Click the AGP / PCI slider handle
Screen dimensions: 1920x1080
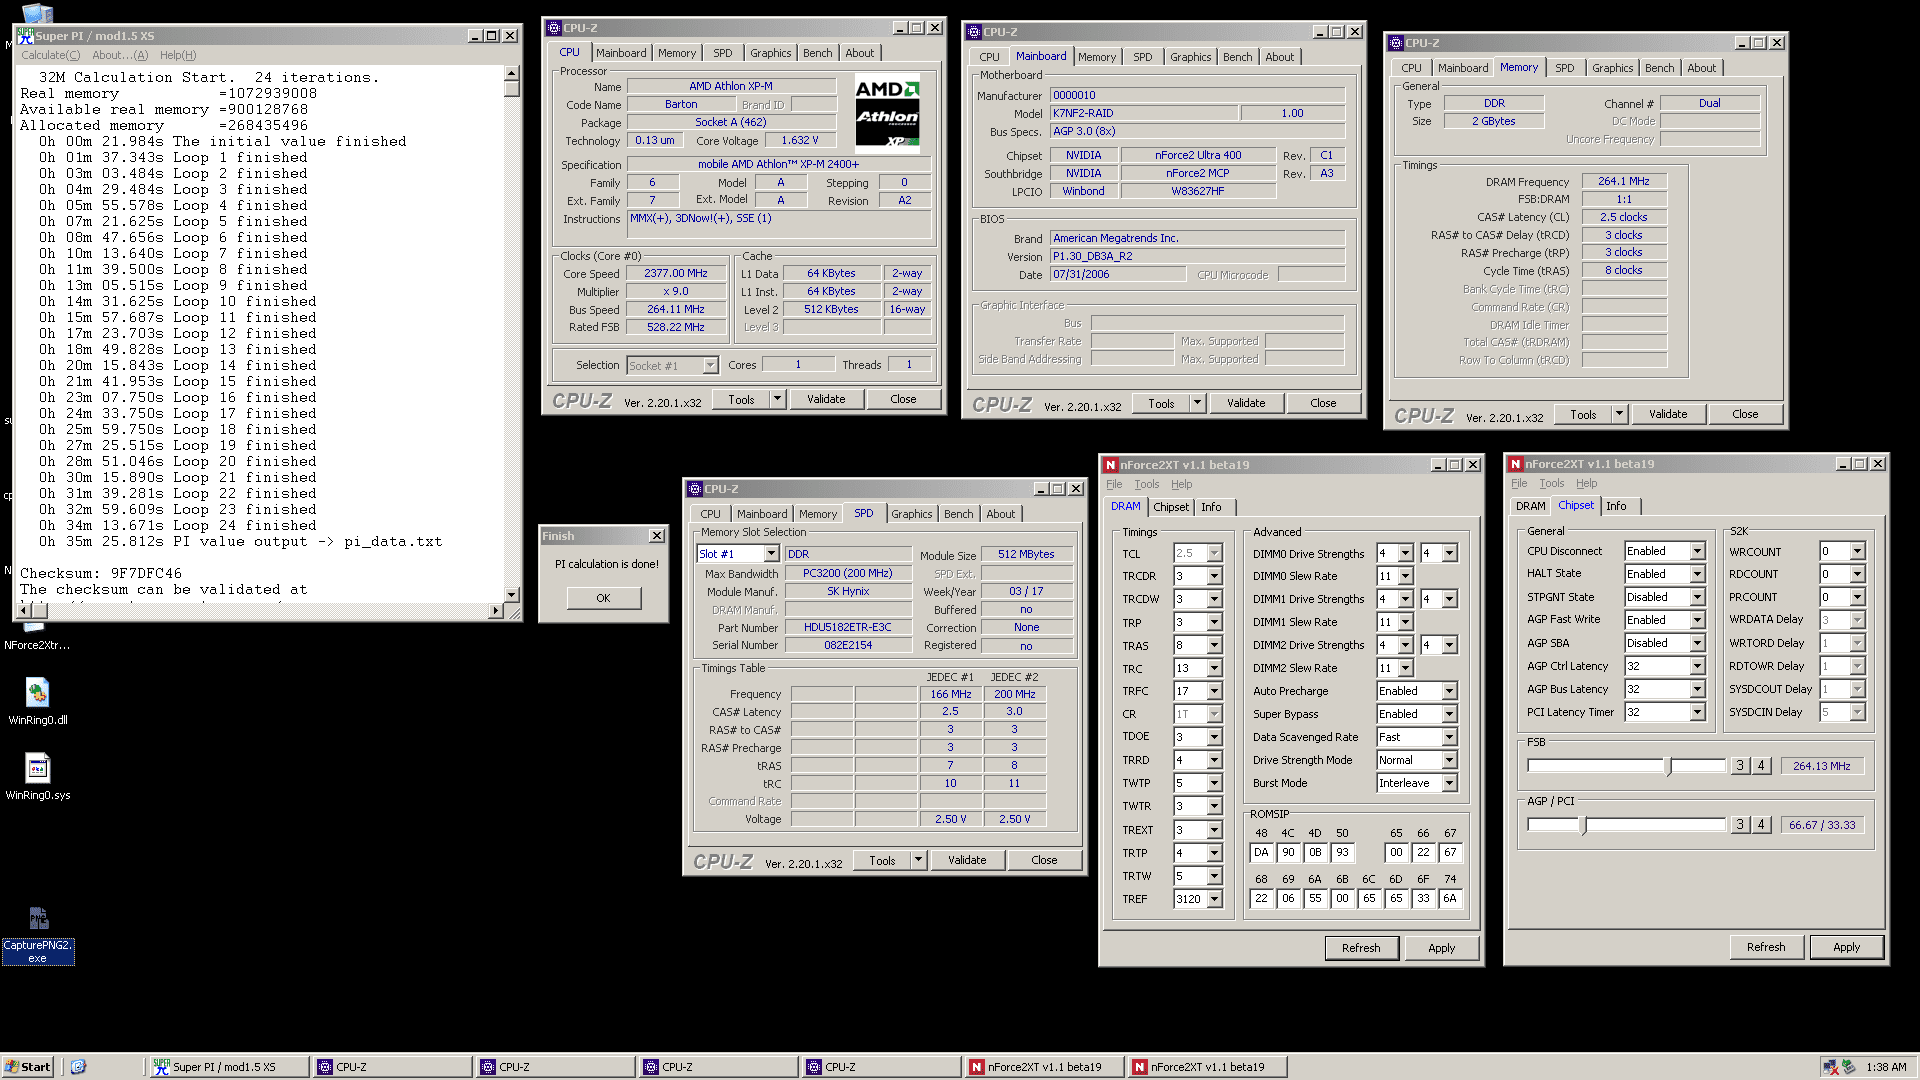coord(1583,825)
